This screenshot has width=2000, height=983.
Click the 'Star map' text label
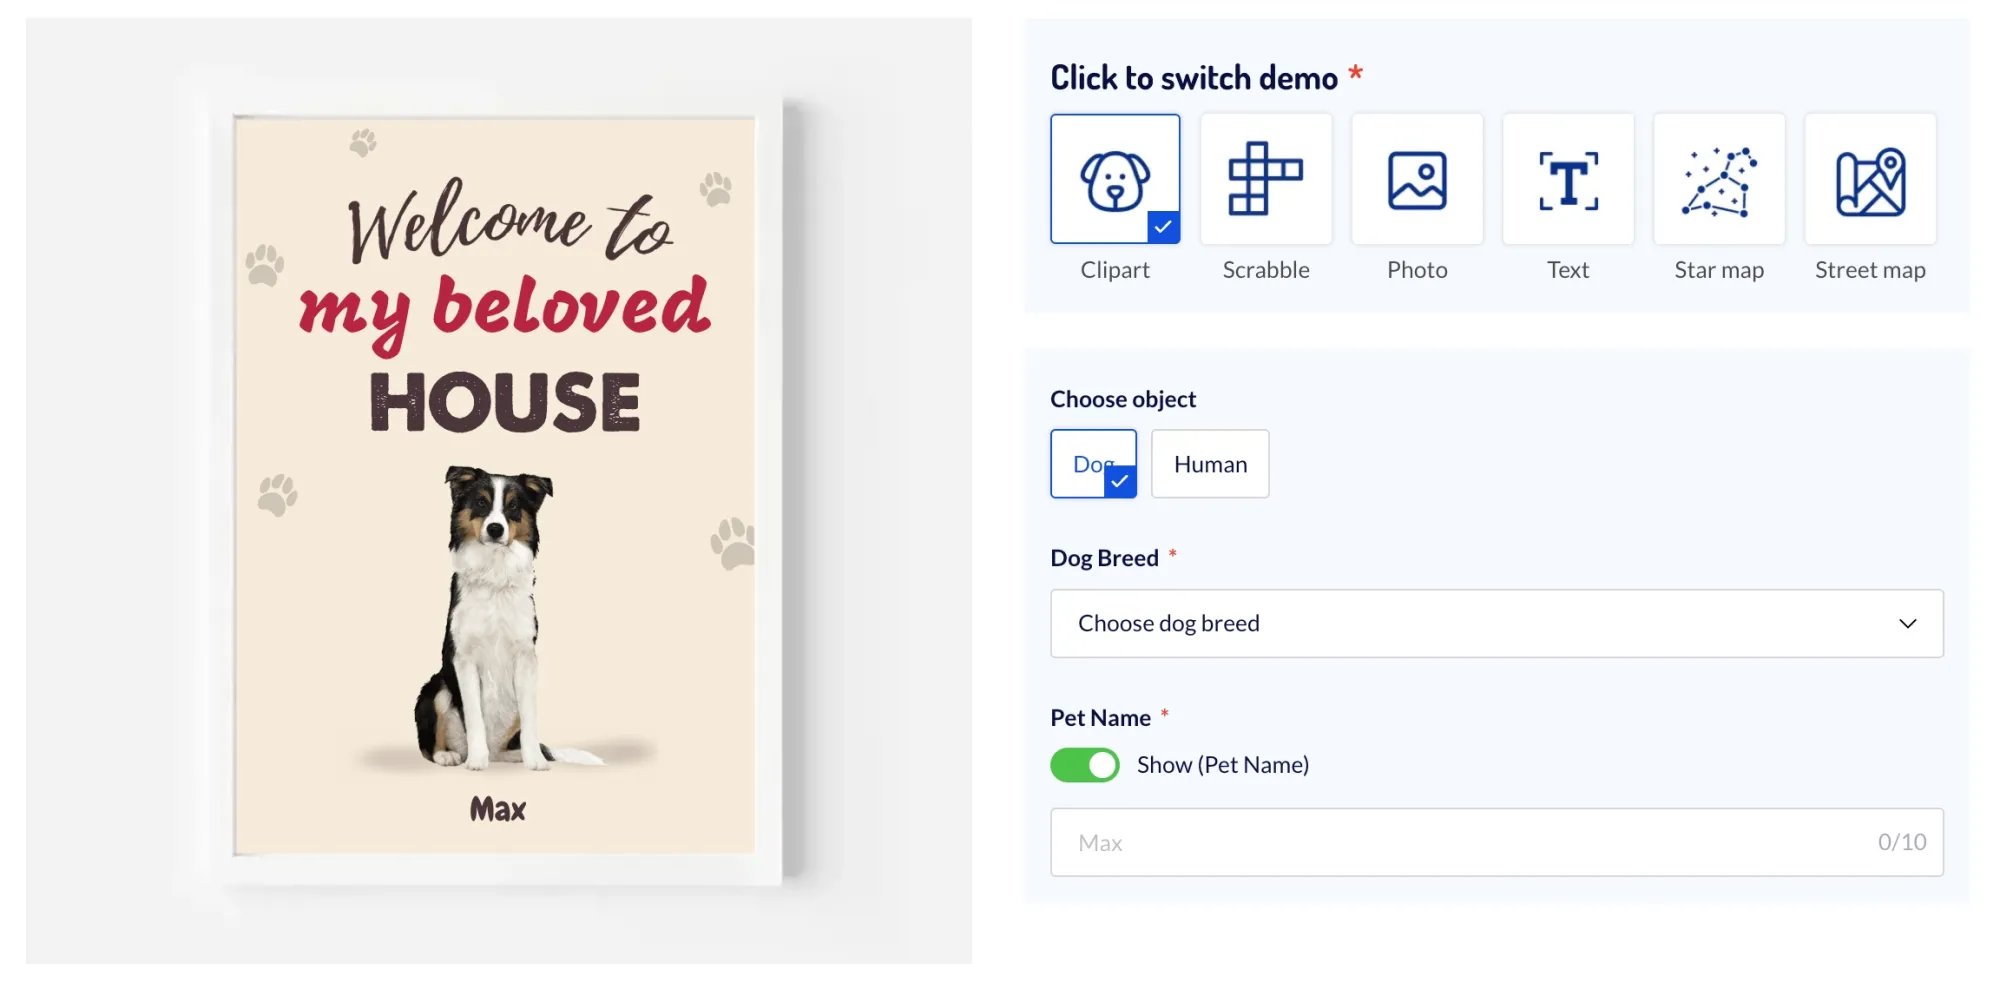point(1718,270)
